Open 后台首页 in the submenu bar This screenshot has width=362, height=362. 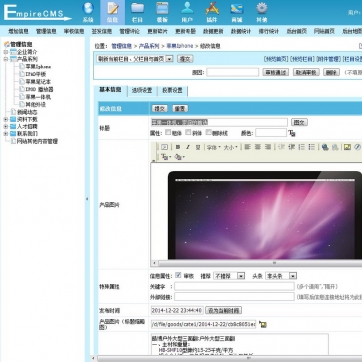pyautogui.click(x=296, y=31)
